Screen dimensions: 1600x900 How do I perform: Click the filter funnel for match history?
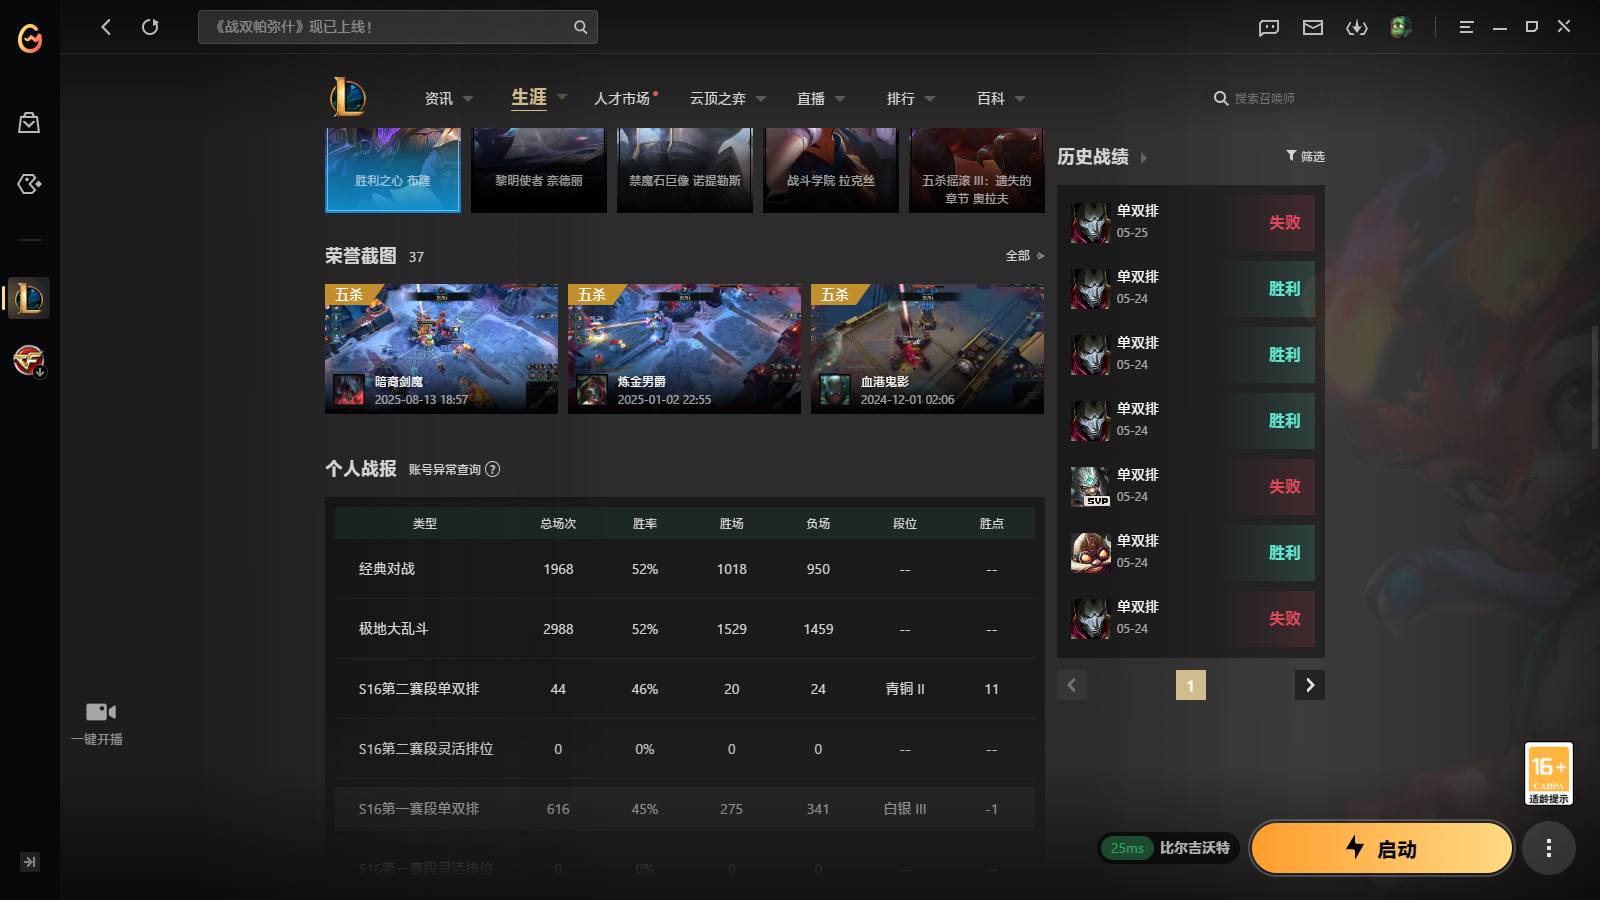pos(1291,156)
